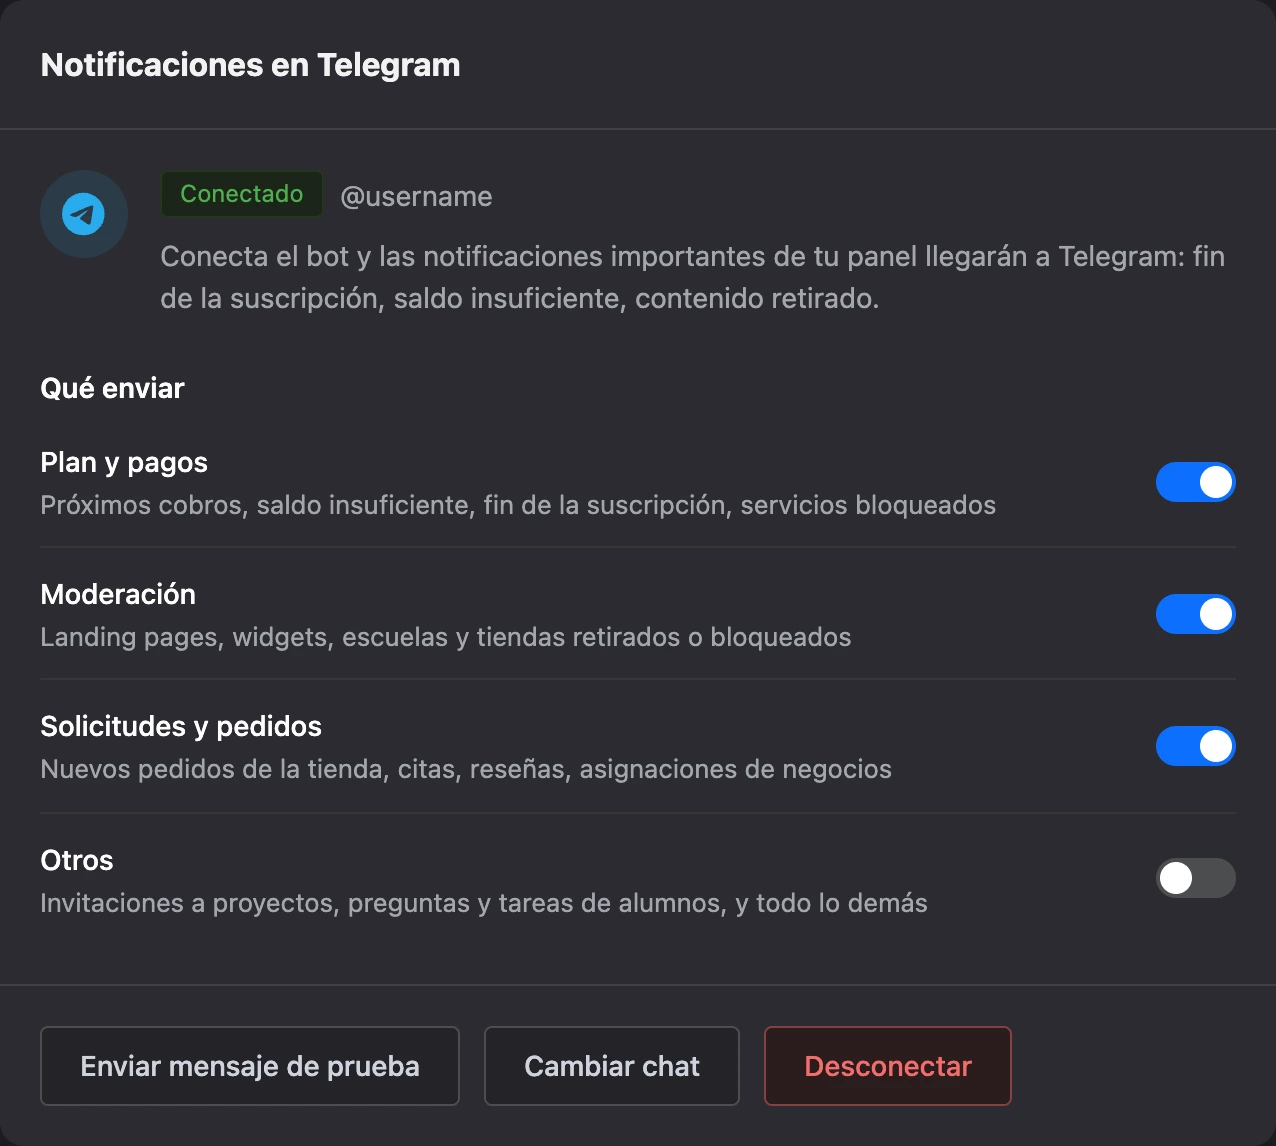Click the Otros label

point(77,860)
